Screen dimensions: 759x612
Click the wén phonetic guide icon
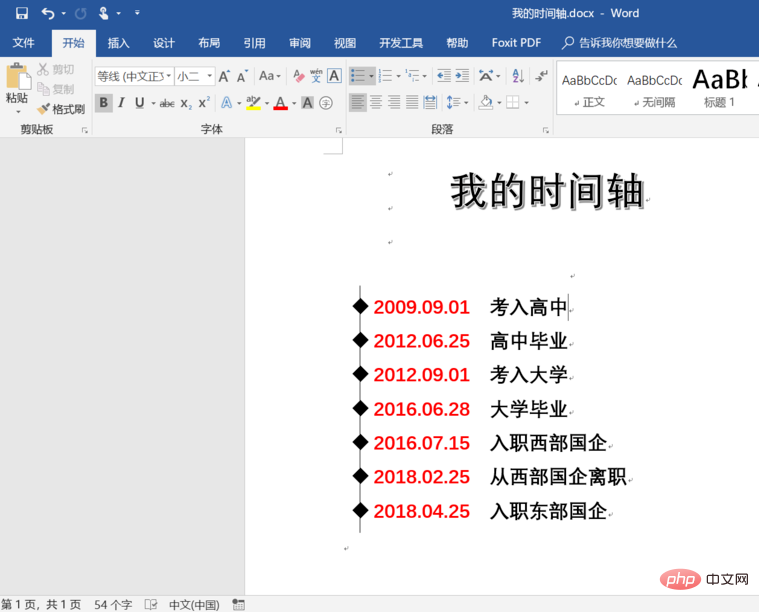[316, 76]
